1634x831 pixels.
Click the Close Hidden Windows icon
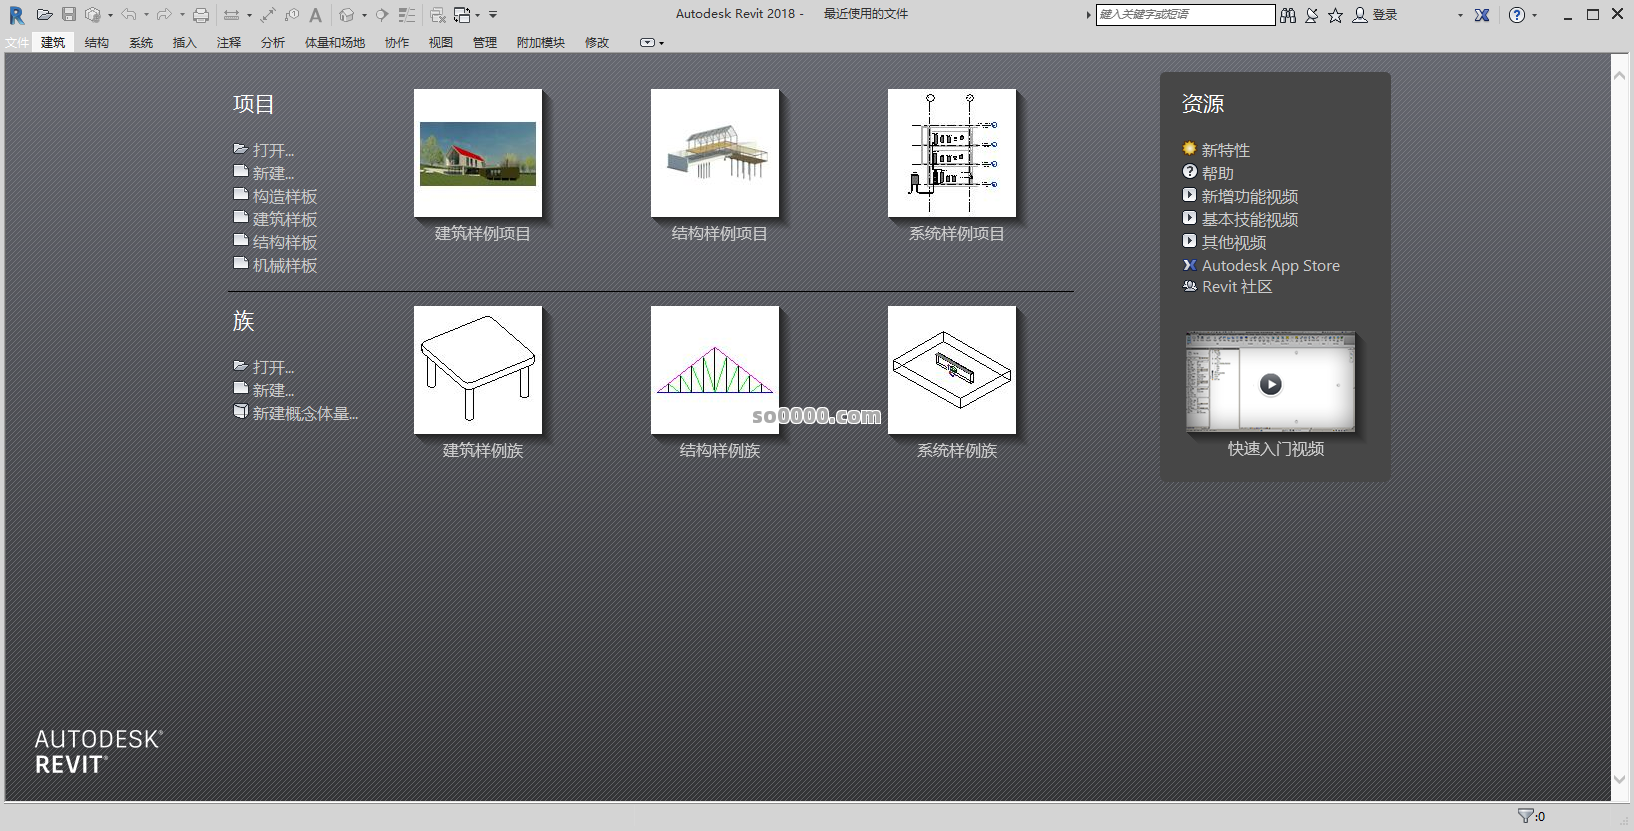tap(438, 15)
